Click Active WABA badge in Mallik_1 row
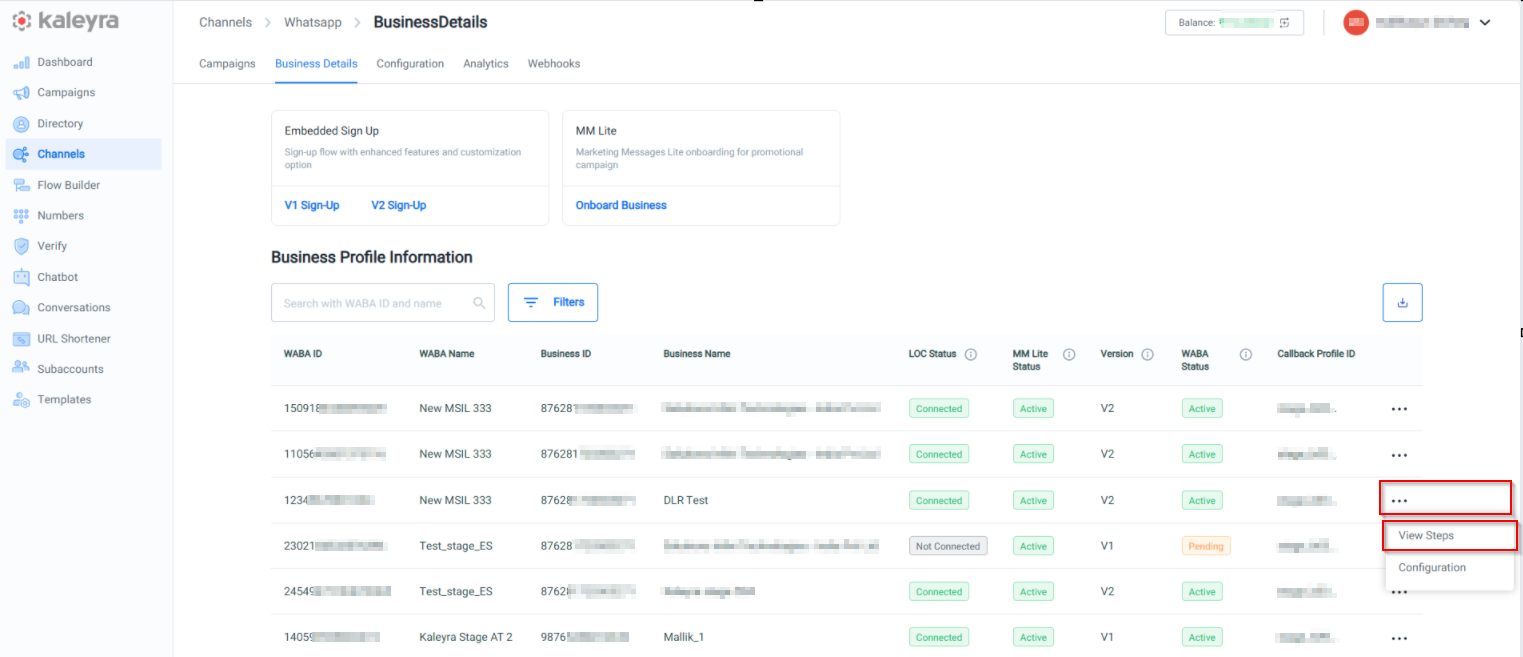 [1202, 637]
